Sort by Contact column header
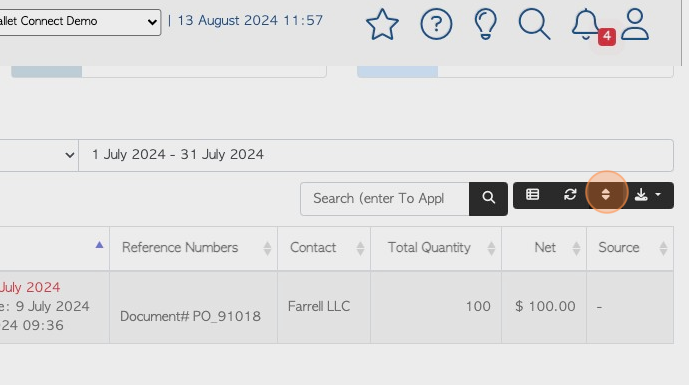Image resolution: width=689 pixels, height=385 pixels. [x=324, y=248]
